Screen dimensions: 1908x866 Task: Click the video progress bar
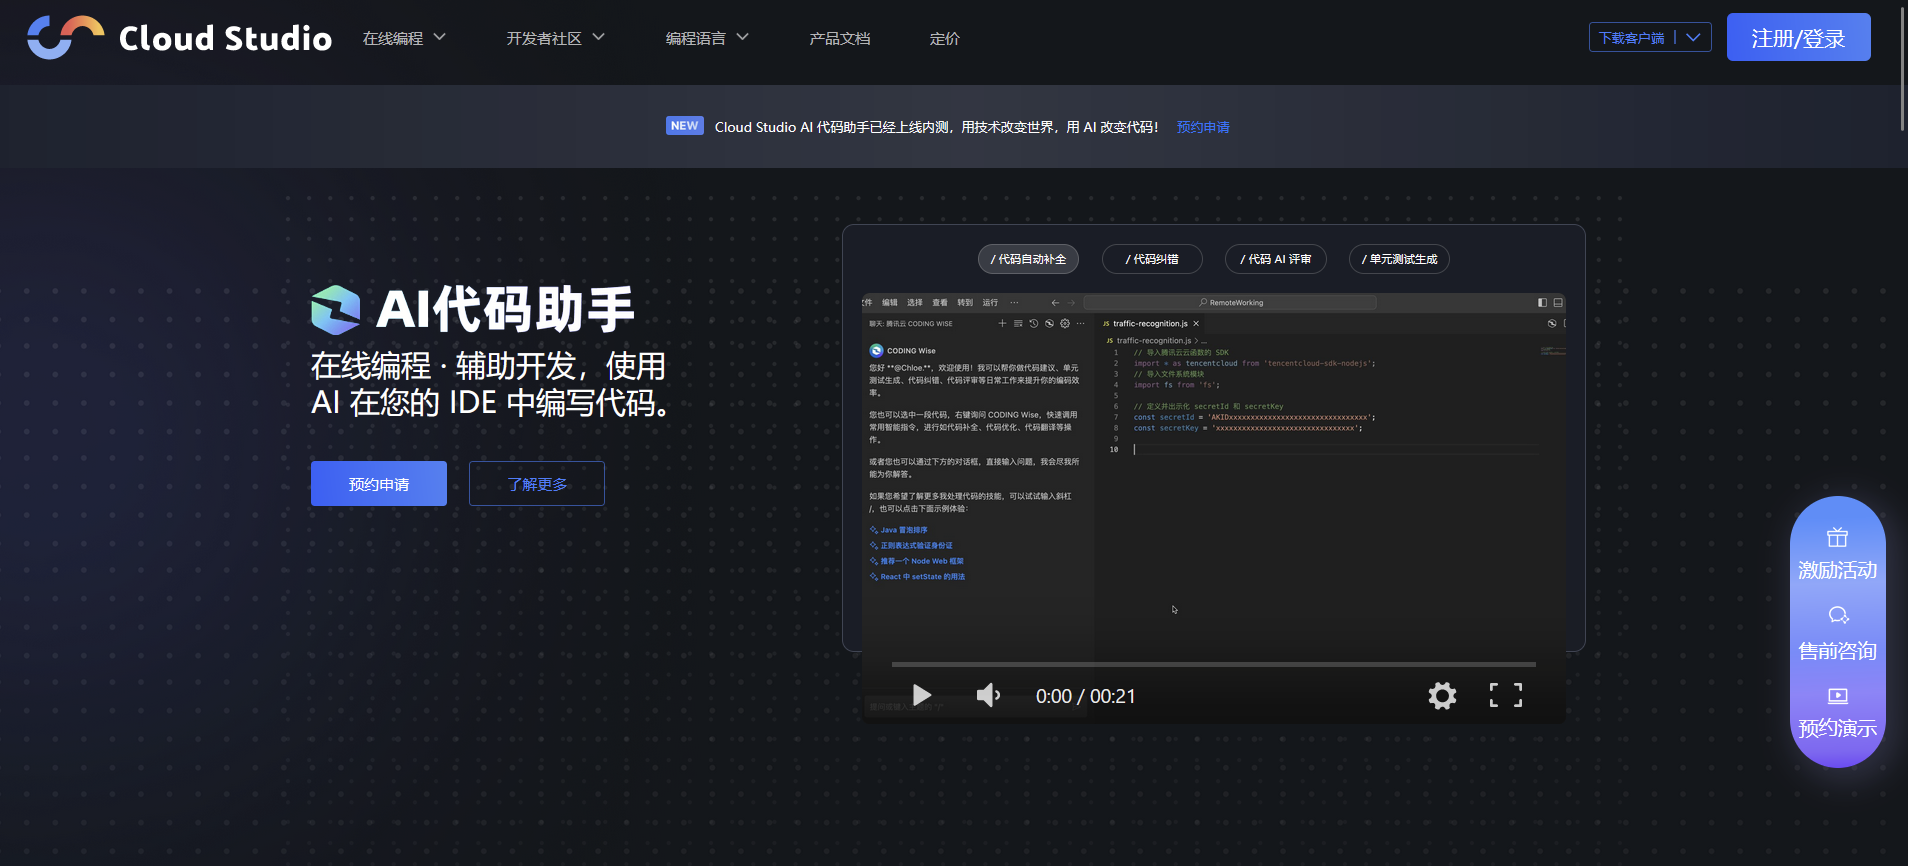click(1213, 664)
